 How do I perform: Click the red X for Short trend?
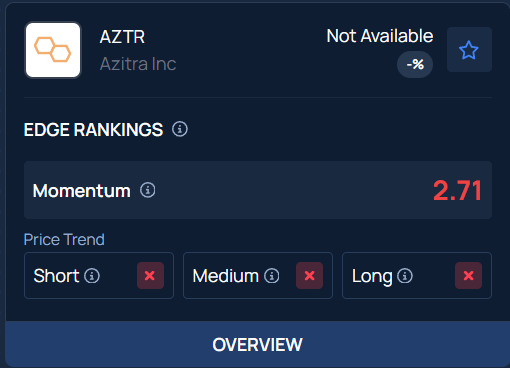150,275
